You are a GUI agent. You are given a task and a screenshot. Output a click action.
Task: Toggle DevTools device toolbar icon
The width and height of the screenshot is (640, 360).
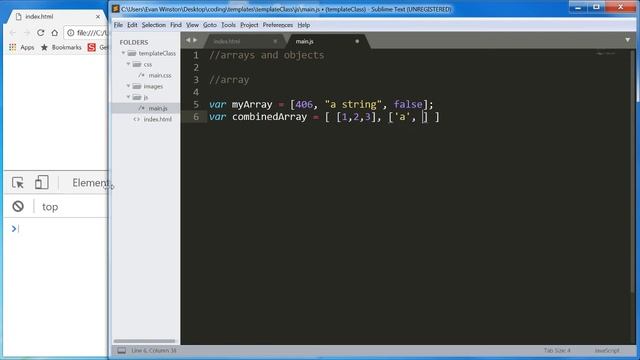point(41,182)
